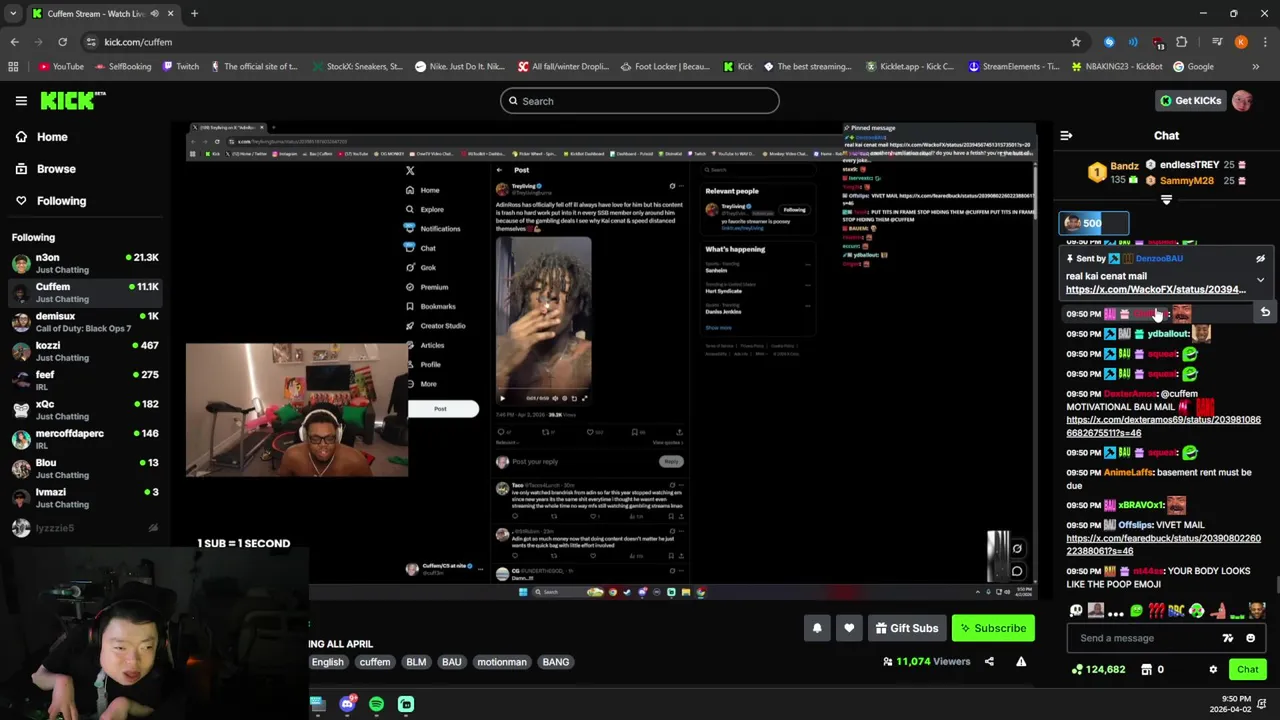Toggle follow heart button
This screenshot has height=720, width=1280.
pyautogui.click(x=849, y=628)
